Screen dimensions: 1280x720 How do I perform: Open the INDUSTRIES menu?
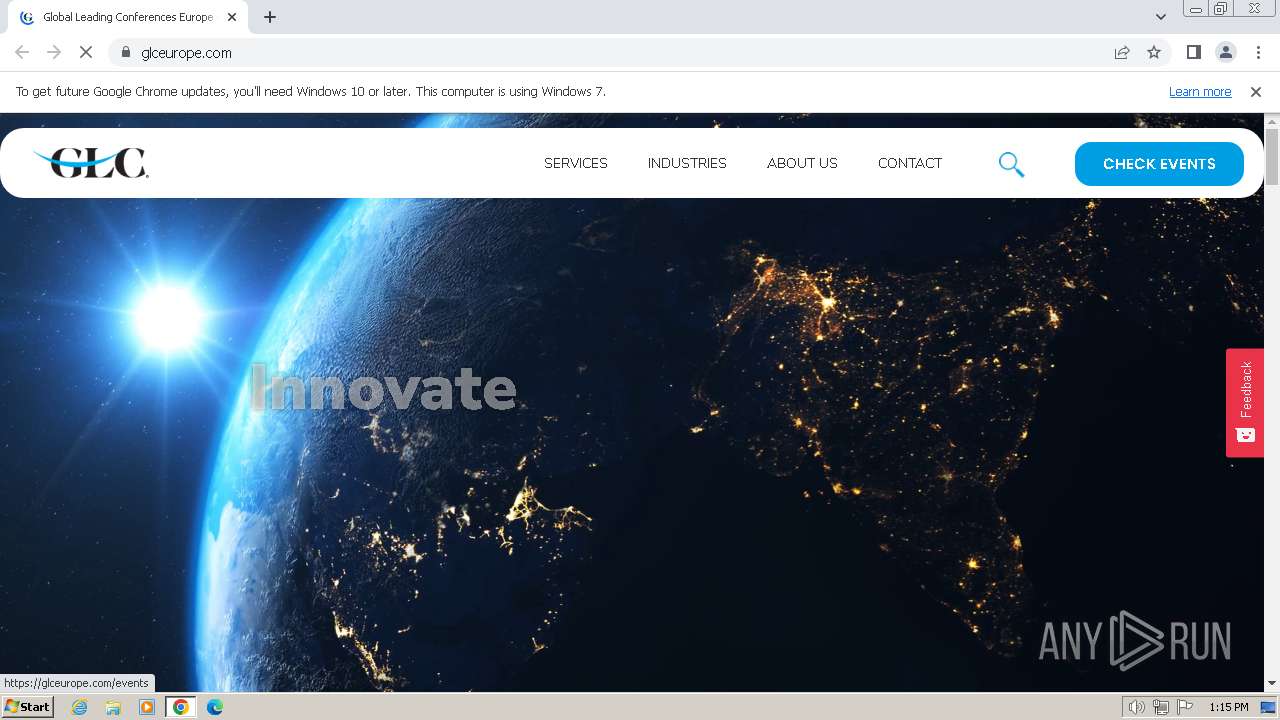[x=687, y=163]
